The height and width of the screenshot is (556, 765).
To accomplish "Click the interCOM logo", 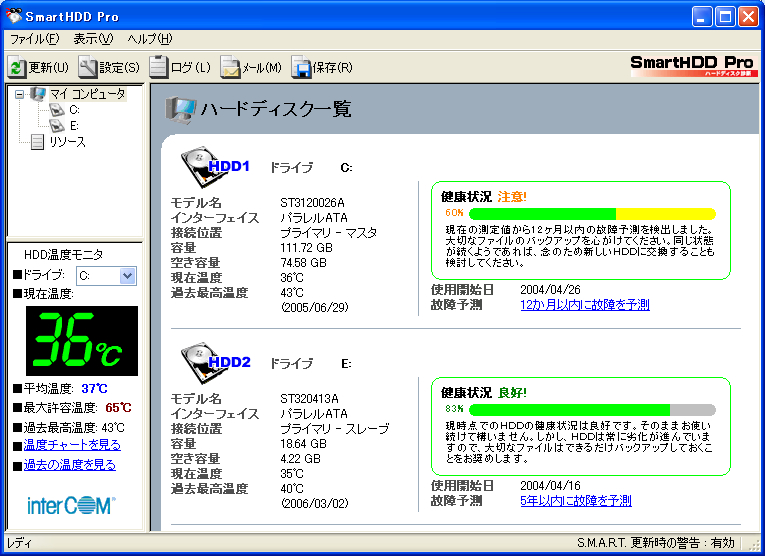I will [71, 505].
